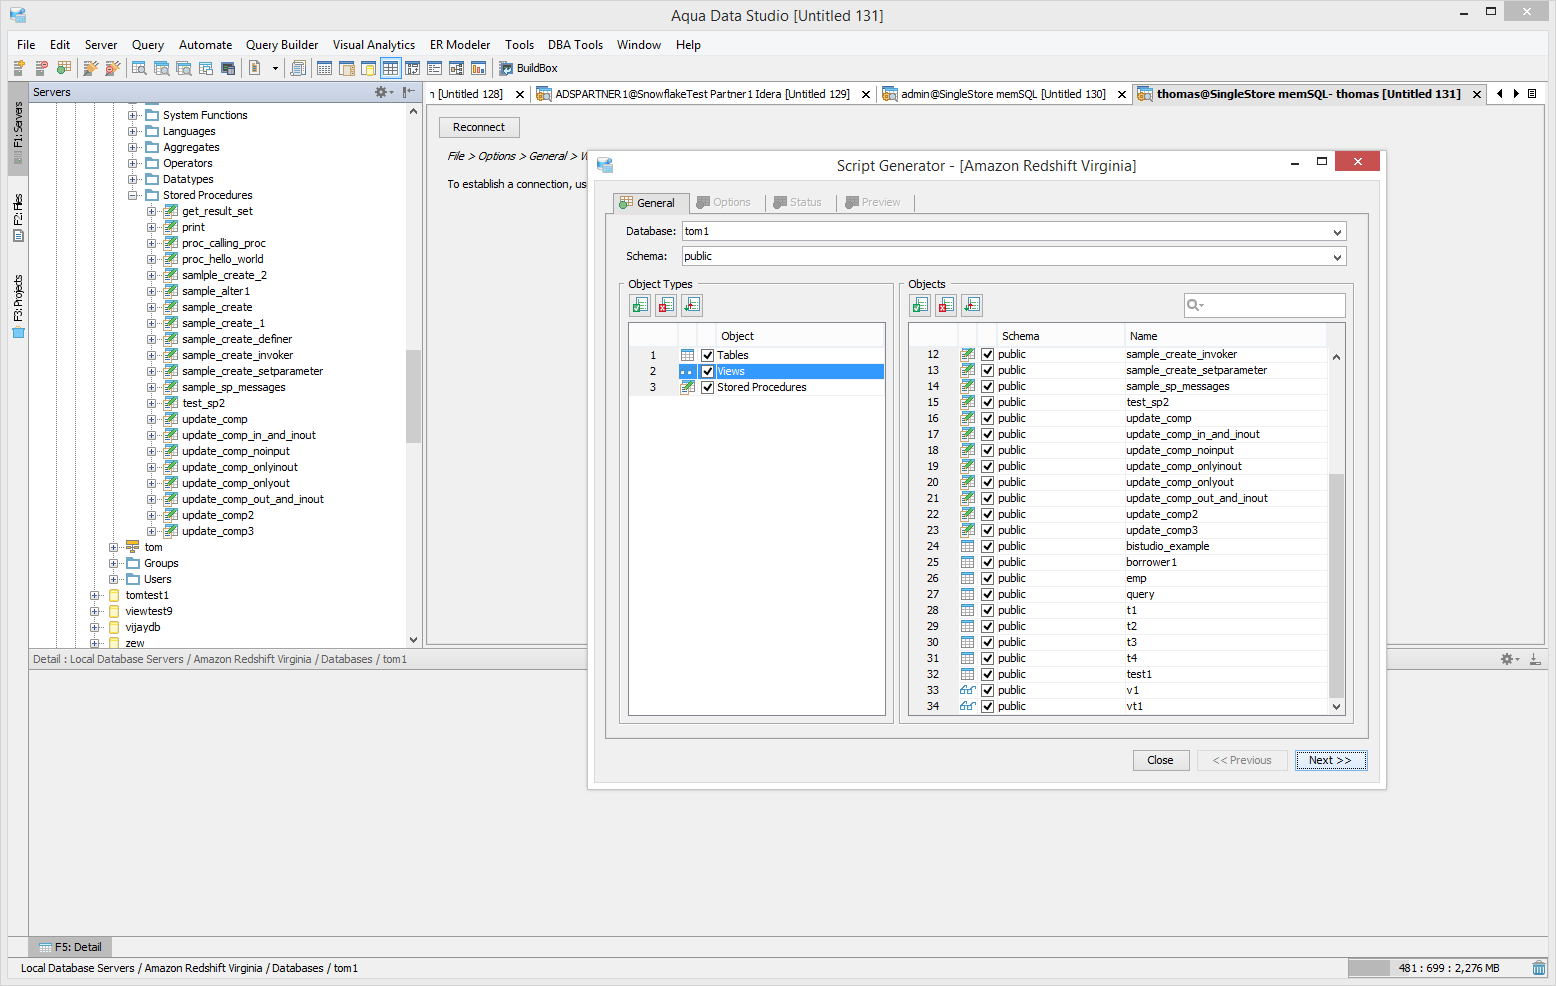The width and height of the screenshot is (1556, 986).
Task: Deselect all object types with uncheck-all icon
Action: 666,305
